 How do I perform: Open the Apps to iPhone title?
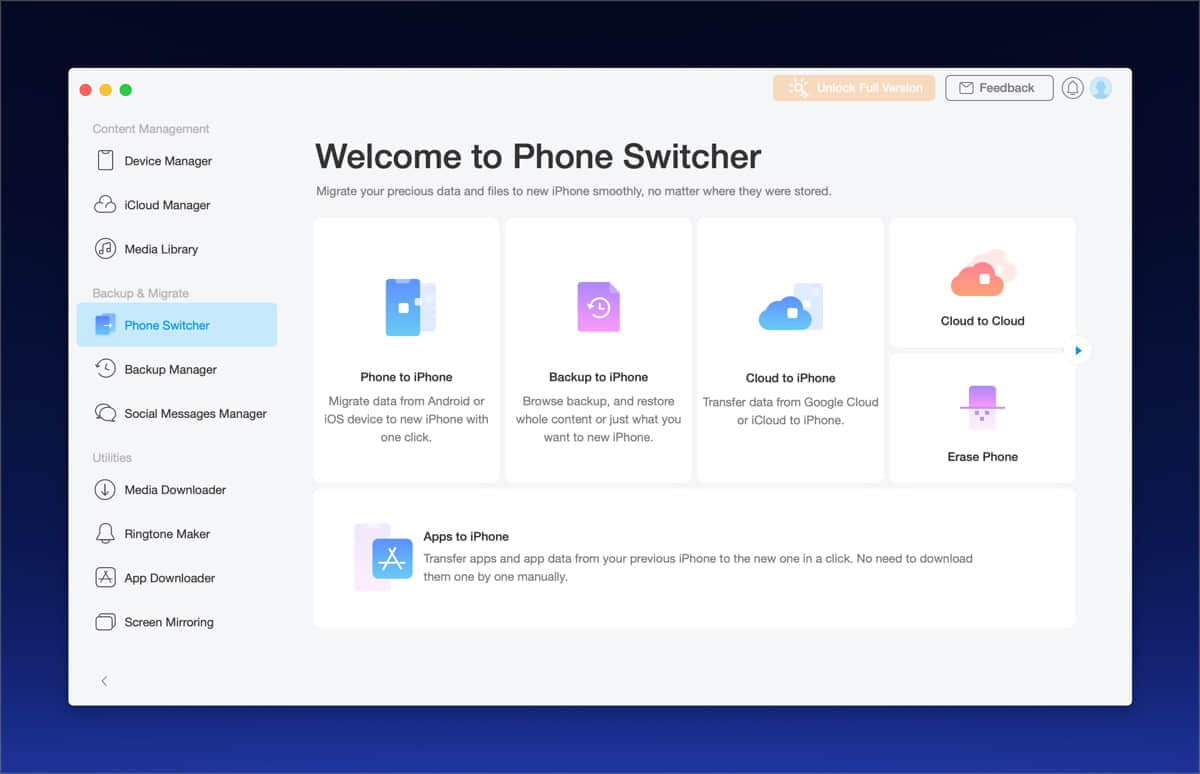click(466, 536)
